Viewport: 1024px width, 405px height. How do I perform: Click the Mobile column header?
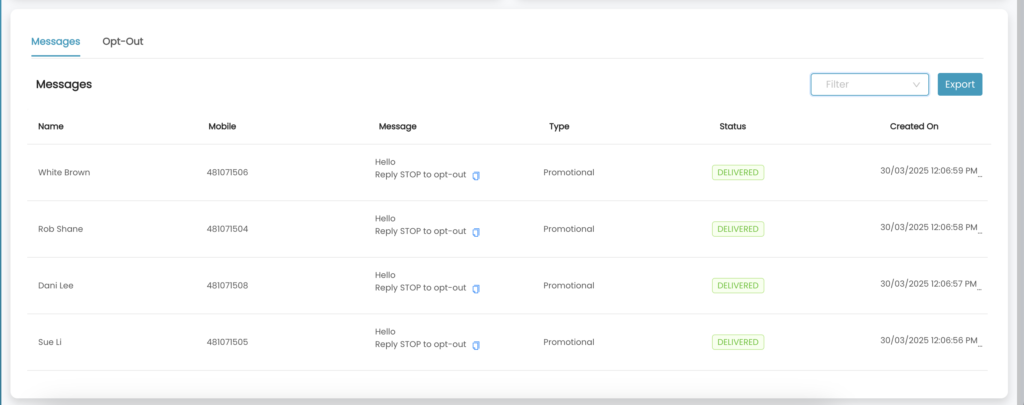coord(222,127)
